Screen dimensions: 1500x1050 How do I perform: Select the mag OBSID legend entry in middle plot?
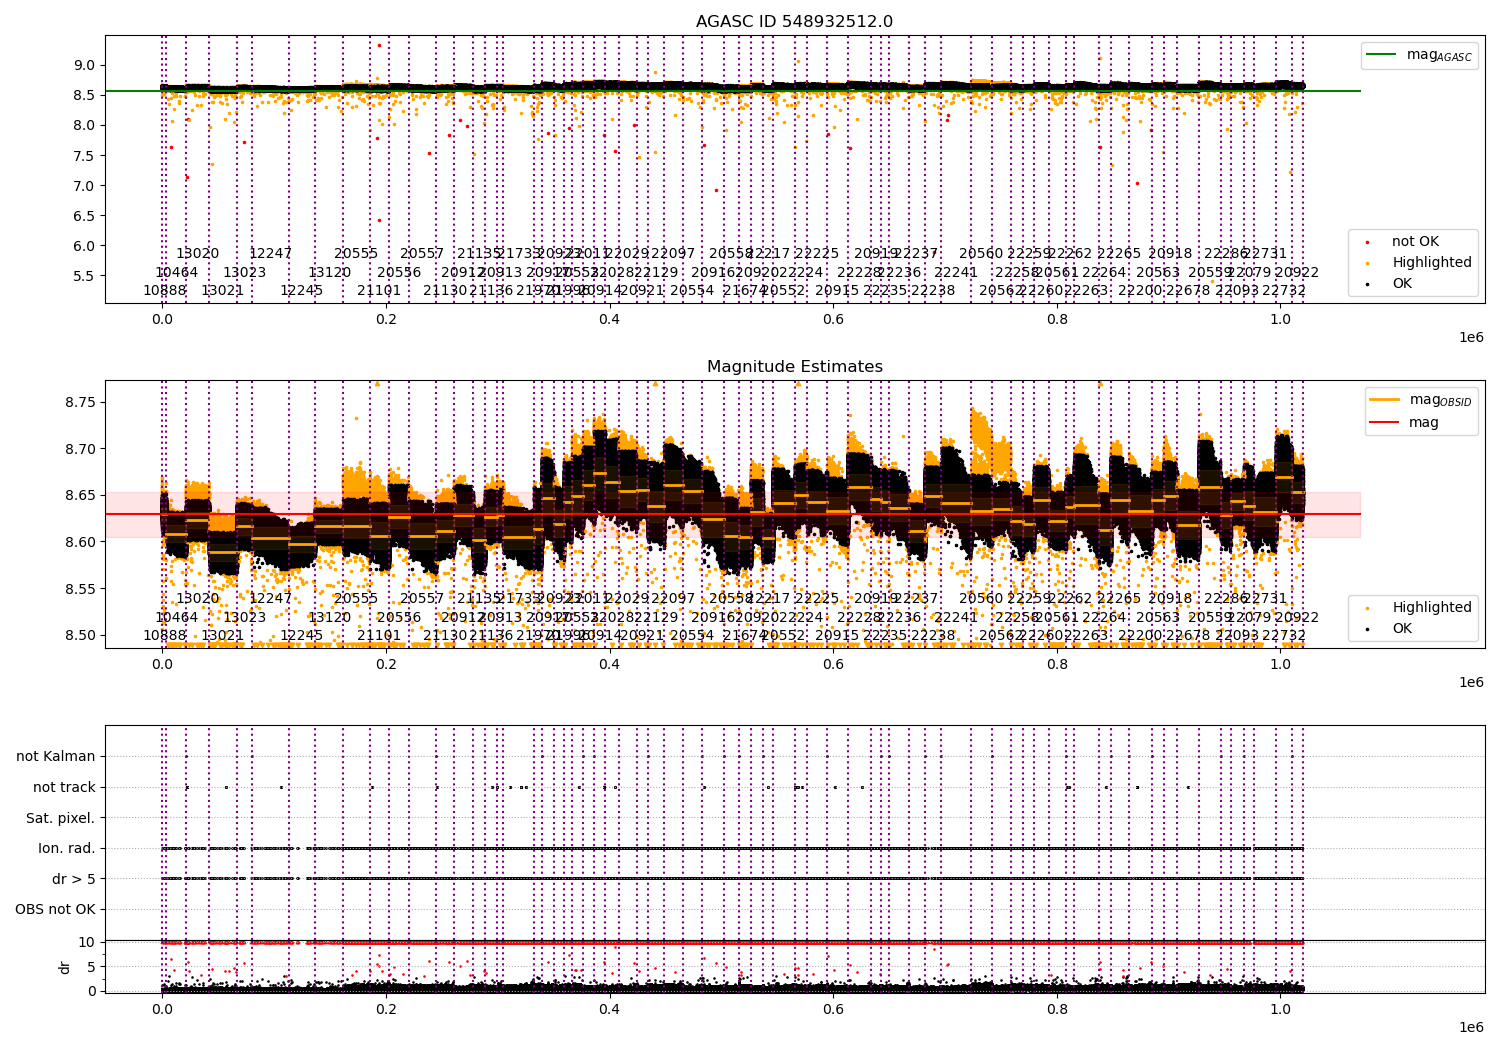tap(1420, 400)
